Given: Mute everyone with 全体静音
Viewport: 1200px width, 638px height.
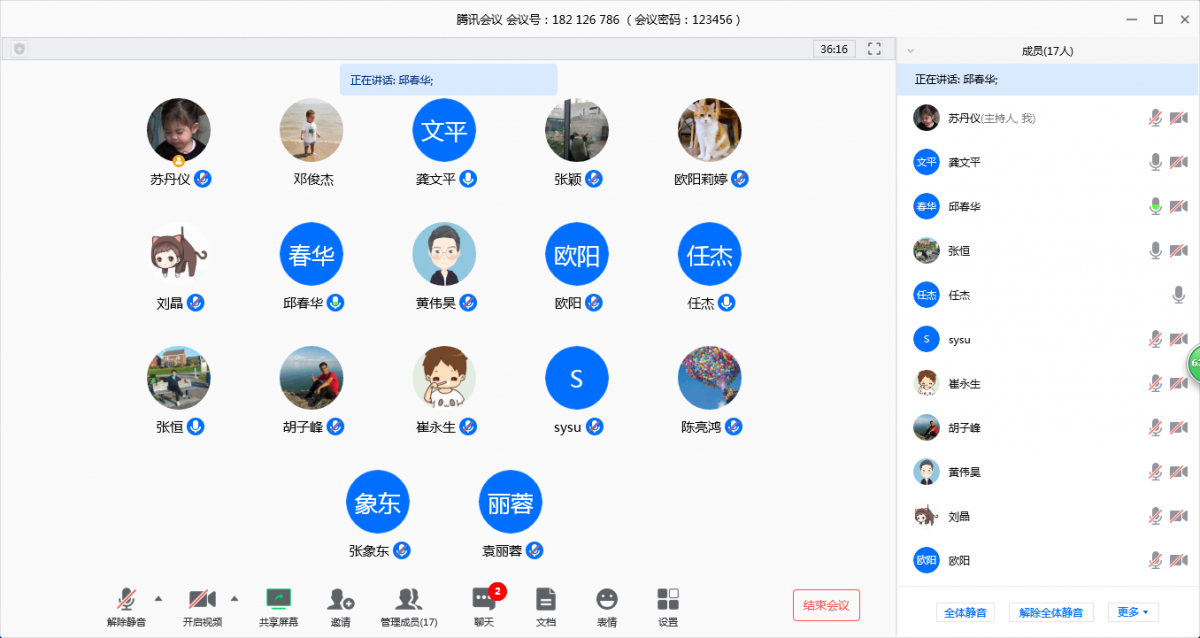Looking at the screenshot, I should point(965,611).
